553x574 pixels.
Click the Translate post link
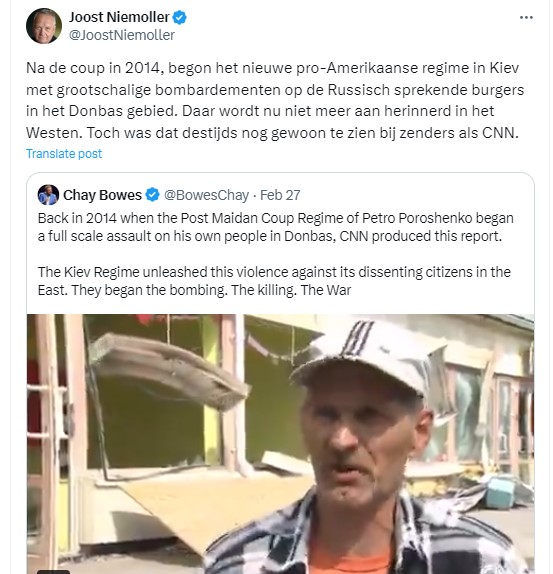click(x=64, y=154)
